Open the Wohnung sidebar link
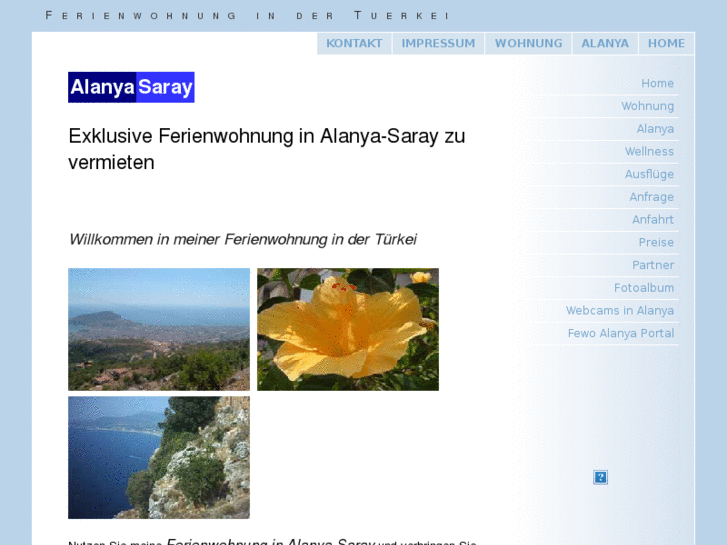The image size is (727, 545). [x=647, y=106]
